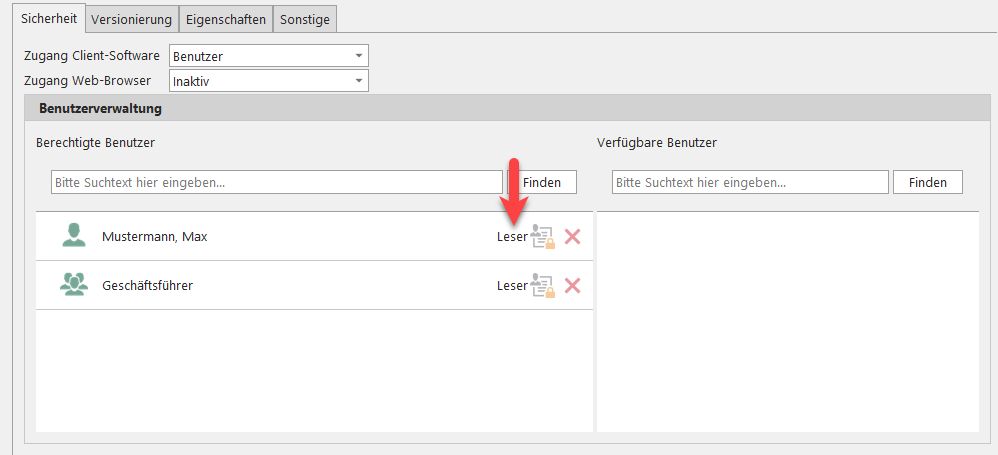This screenshot has width=998, height=455.
Task: Select the Geschäftsführer name entry
Action: tap(147, 286)
